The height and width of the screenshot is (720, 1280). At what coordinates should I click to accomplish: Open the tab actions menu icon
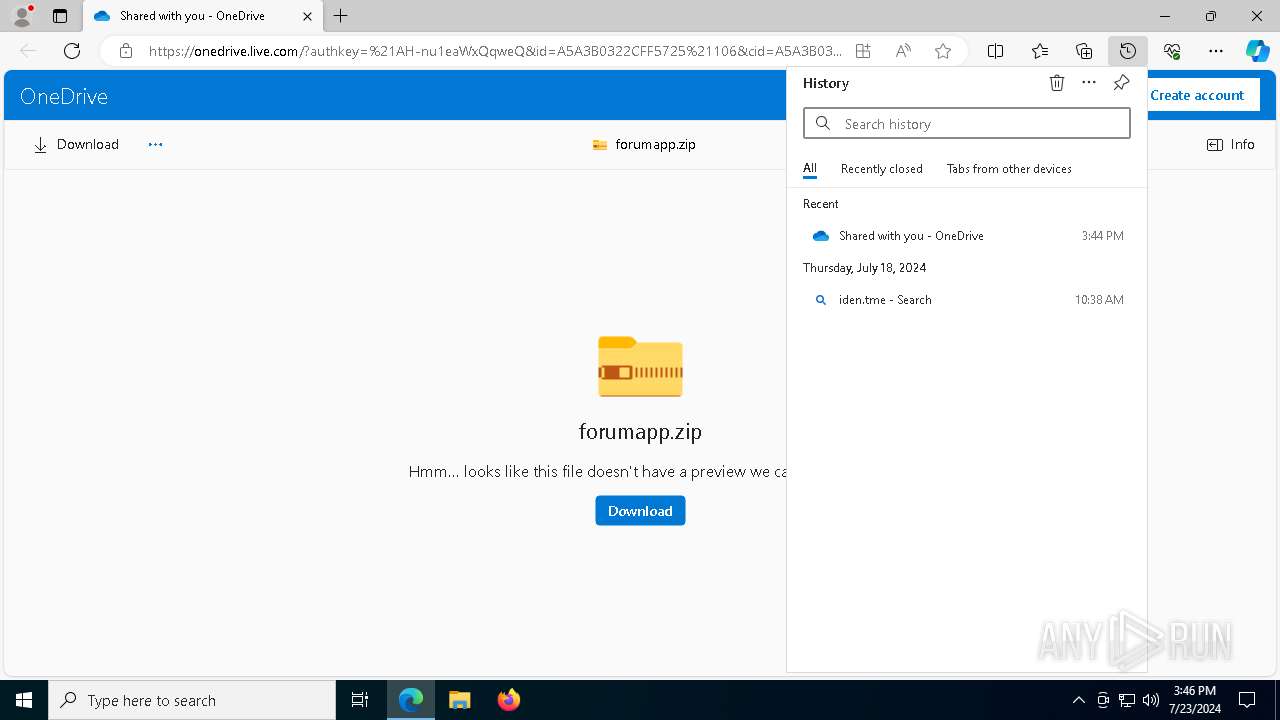pos(60,16)
